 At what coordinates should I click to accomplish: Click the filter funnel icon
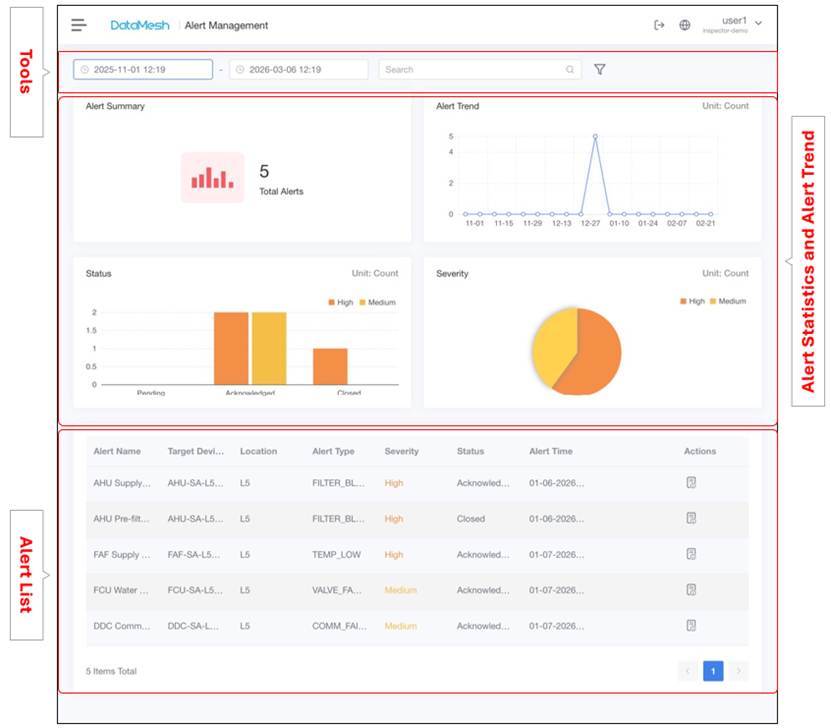(x=600, y=70)
